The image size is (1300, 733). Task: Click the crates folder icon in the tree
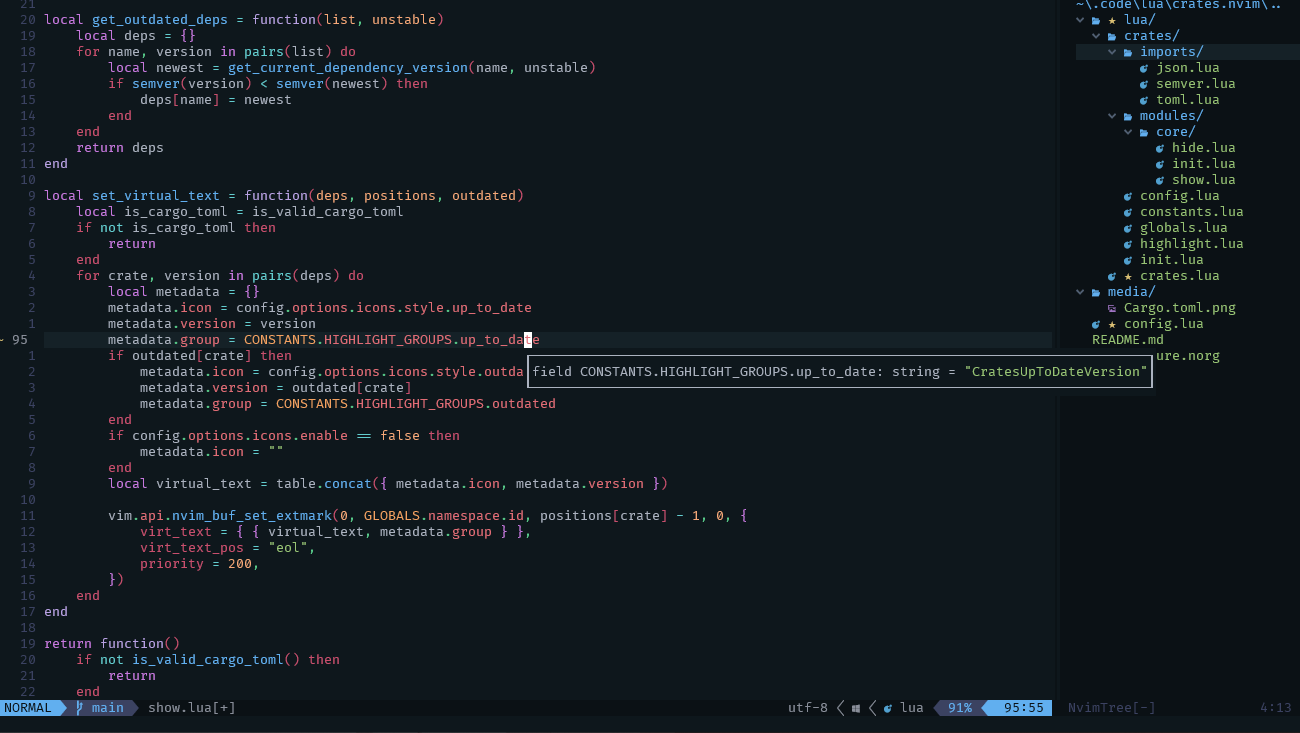[x=1112, y=36]
